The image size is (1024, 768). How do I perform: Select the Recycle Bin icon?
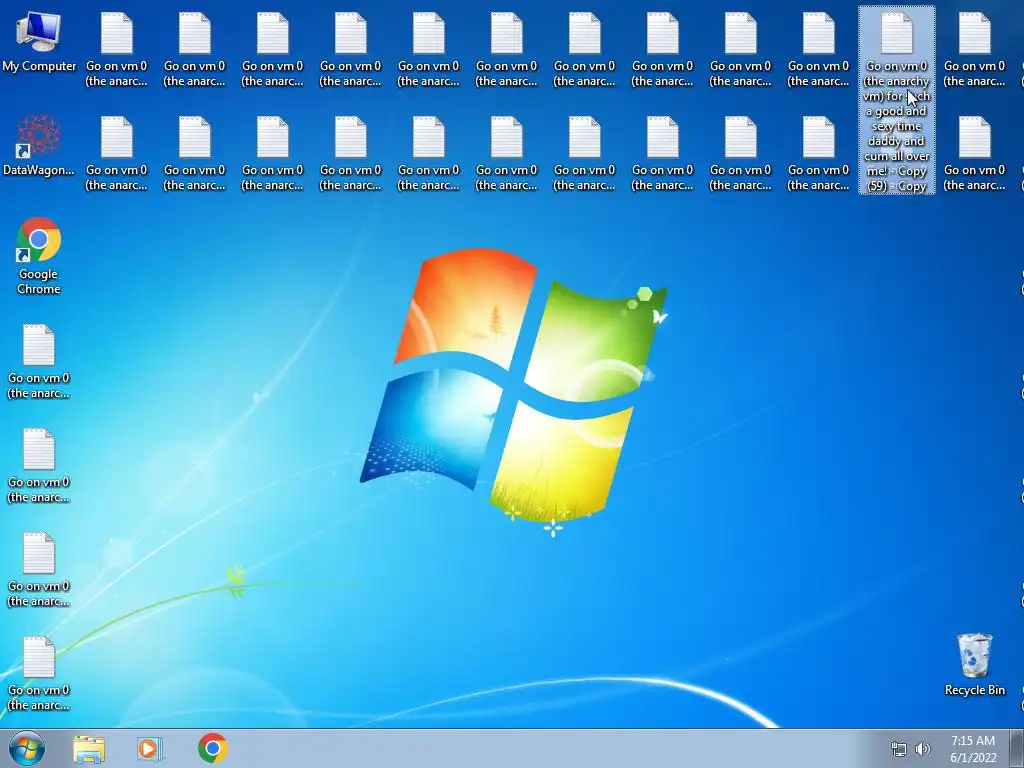click(x=974, y=664)
